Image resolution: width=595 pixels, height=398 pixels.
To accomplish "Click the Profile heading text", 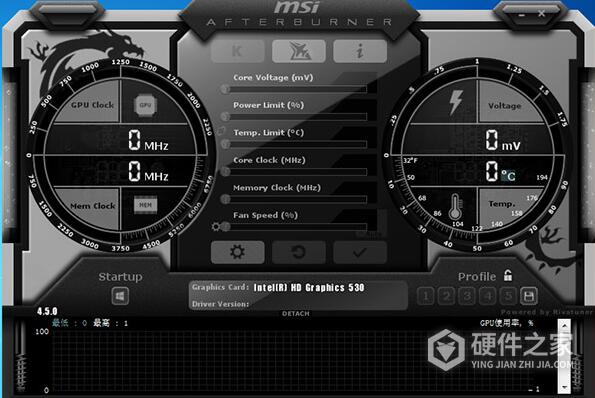I will point(477,277).
